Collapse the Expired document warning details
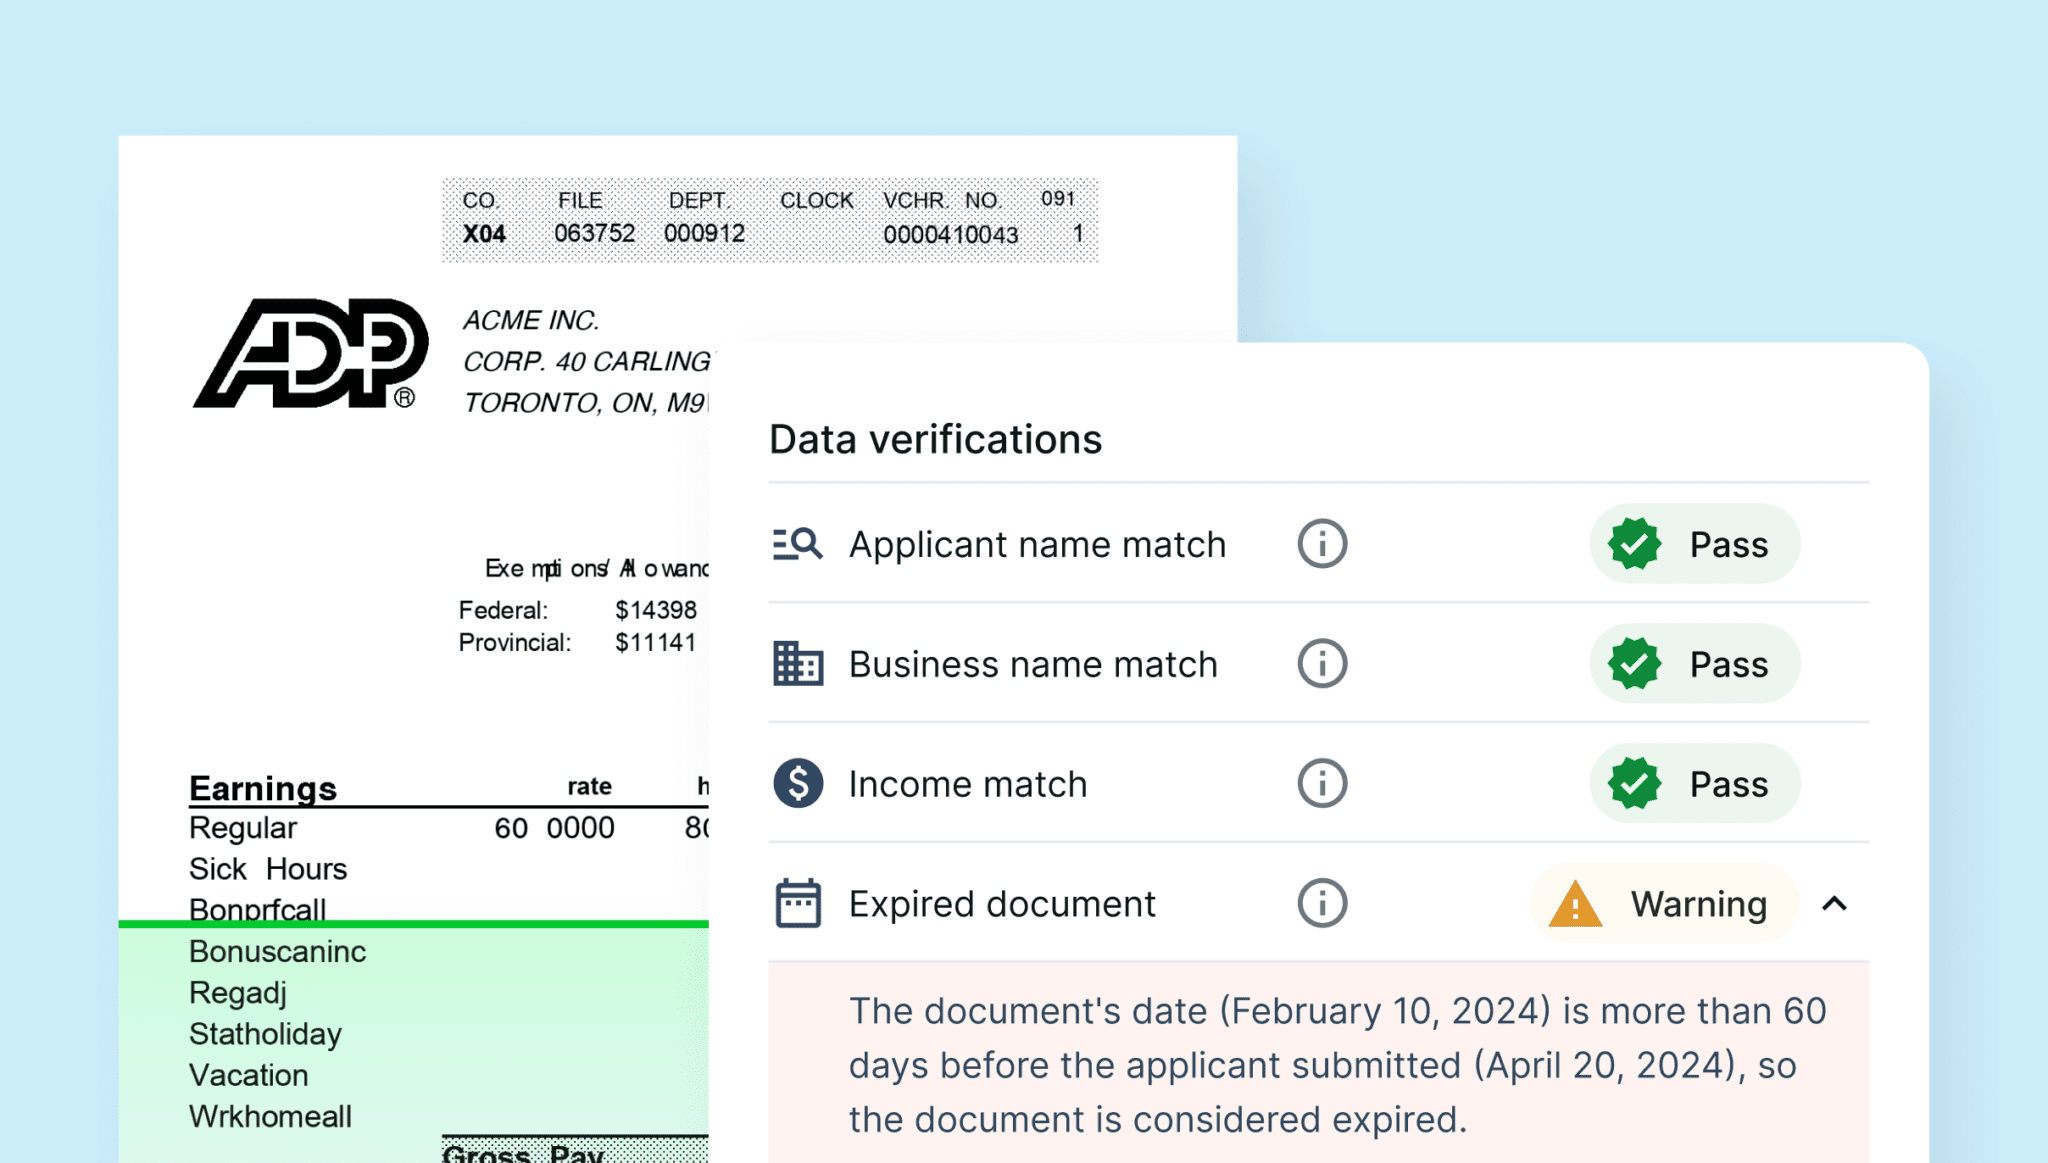The height and width of the screenshot is (1163, 2048). pos(1836,903)
